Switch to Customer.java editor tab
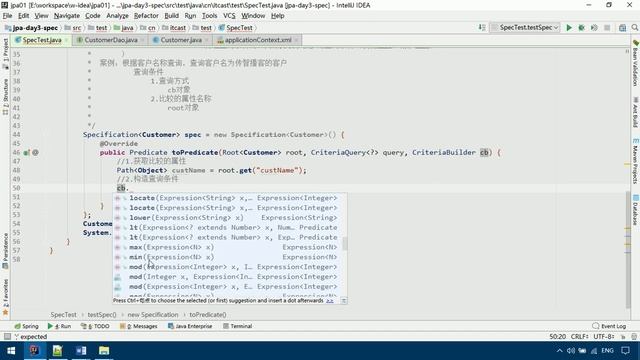This screenshot has height=360, width=640. (181, 40)
